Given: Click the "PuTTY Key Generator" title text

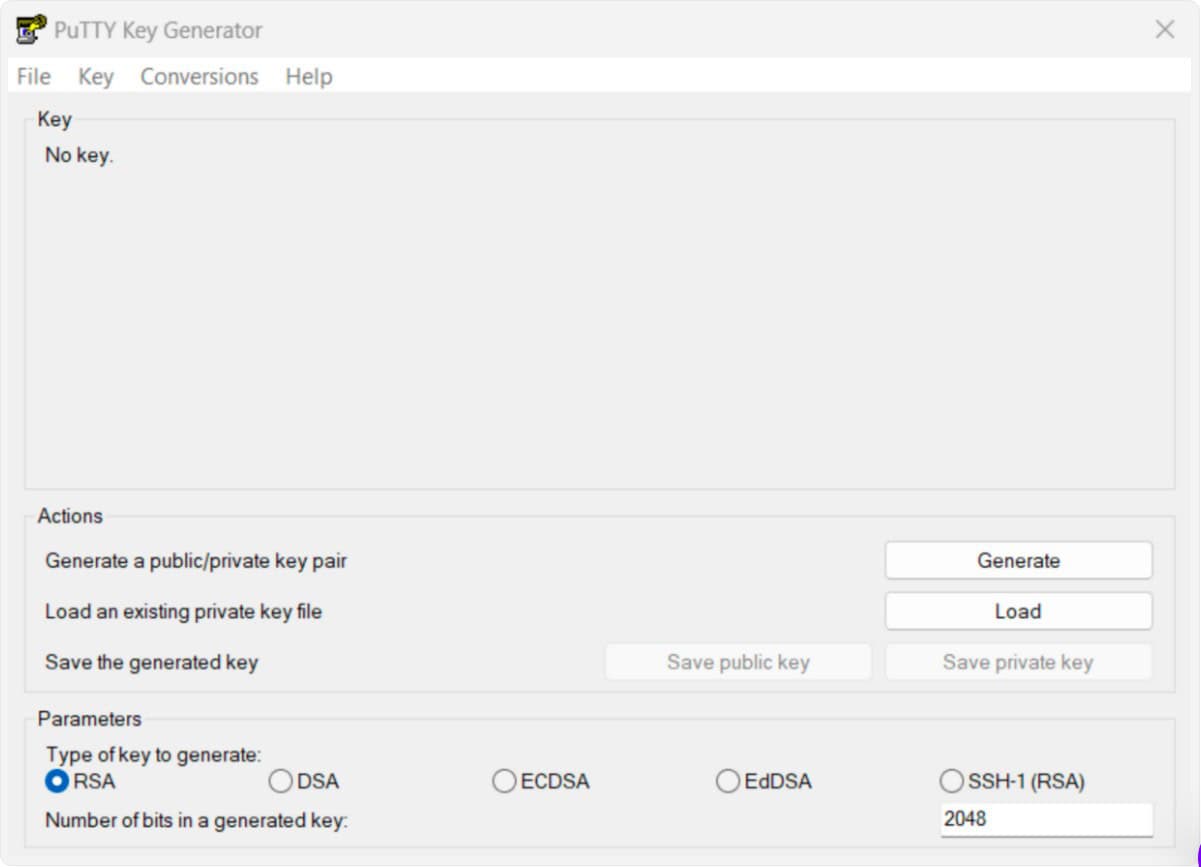Looking at the screenshot, I should tap(158, 30).
